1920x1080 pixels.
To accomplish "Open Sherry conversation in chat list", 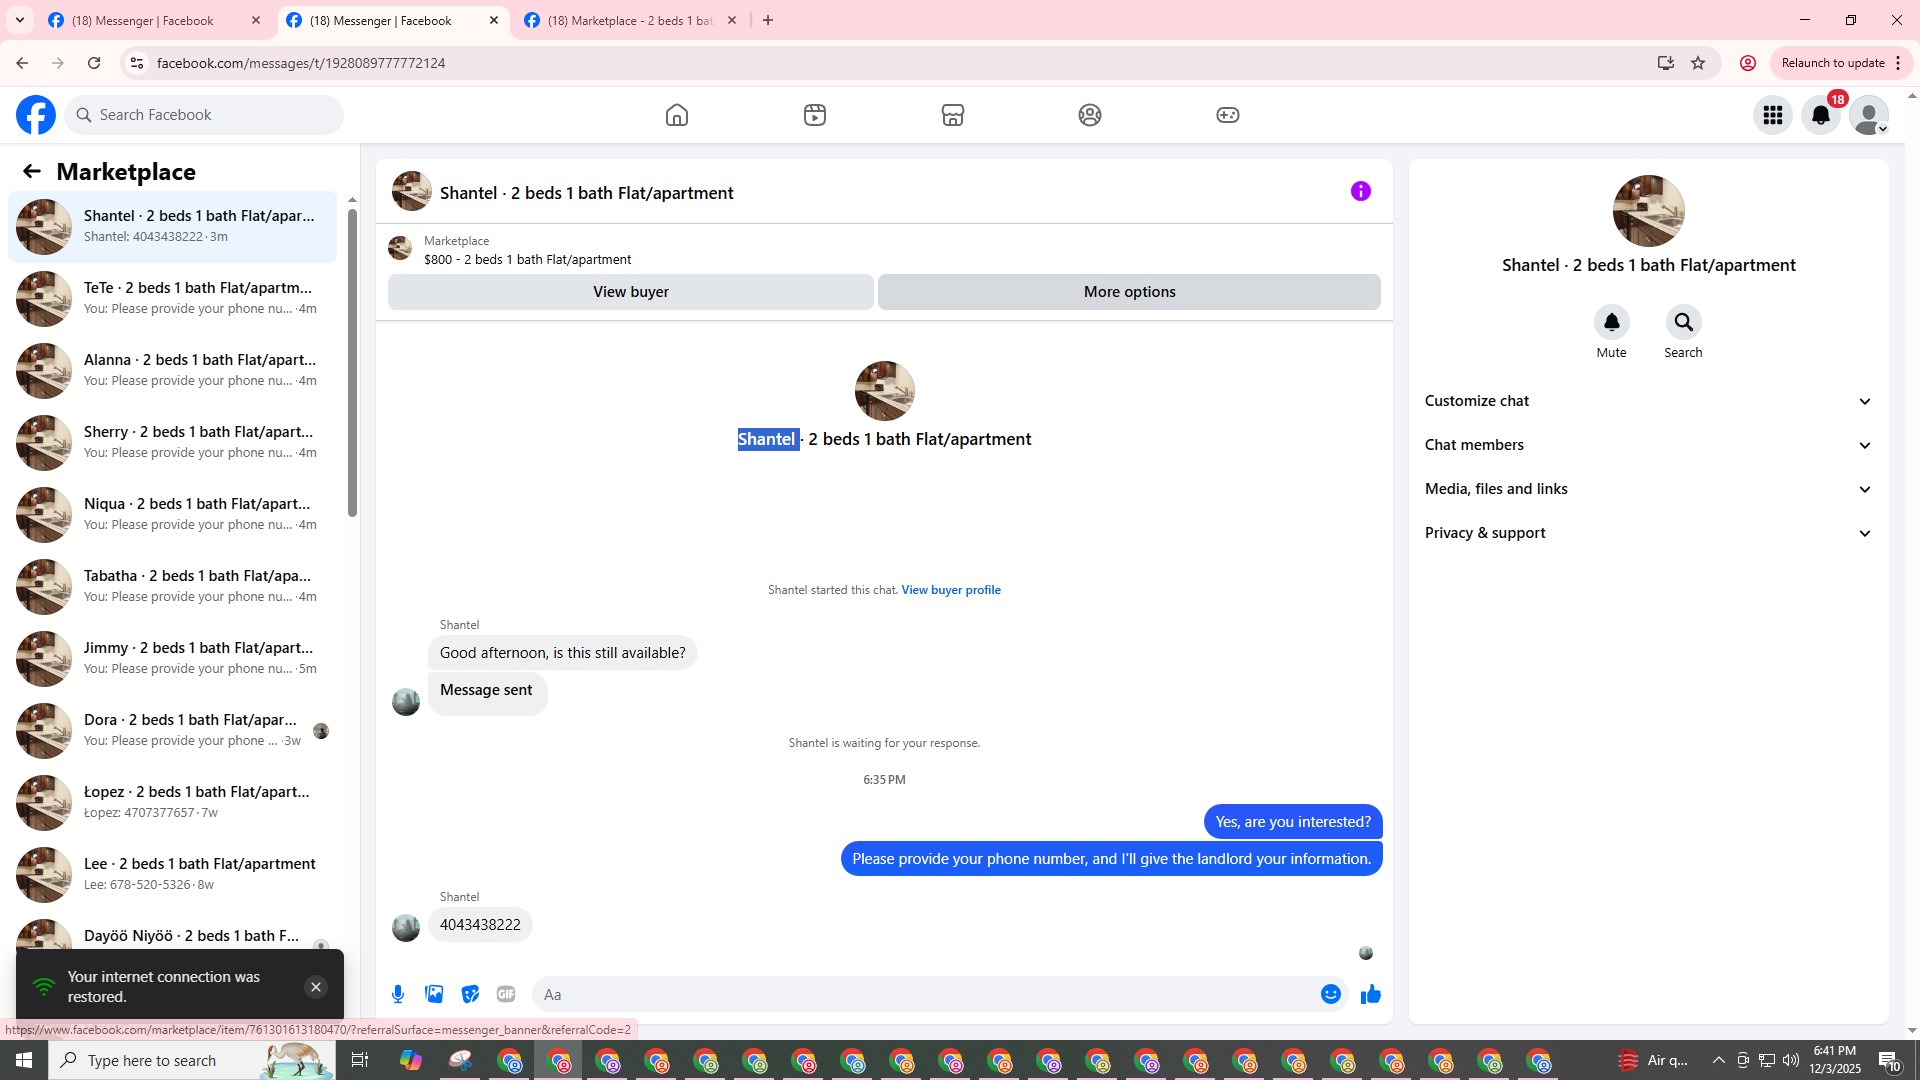I will pyautogui.click(x=172, y=443).
